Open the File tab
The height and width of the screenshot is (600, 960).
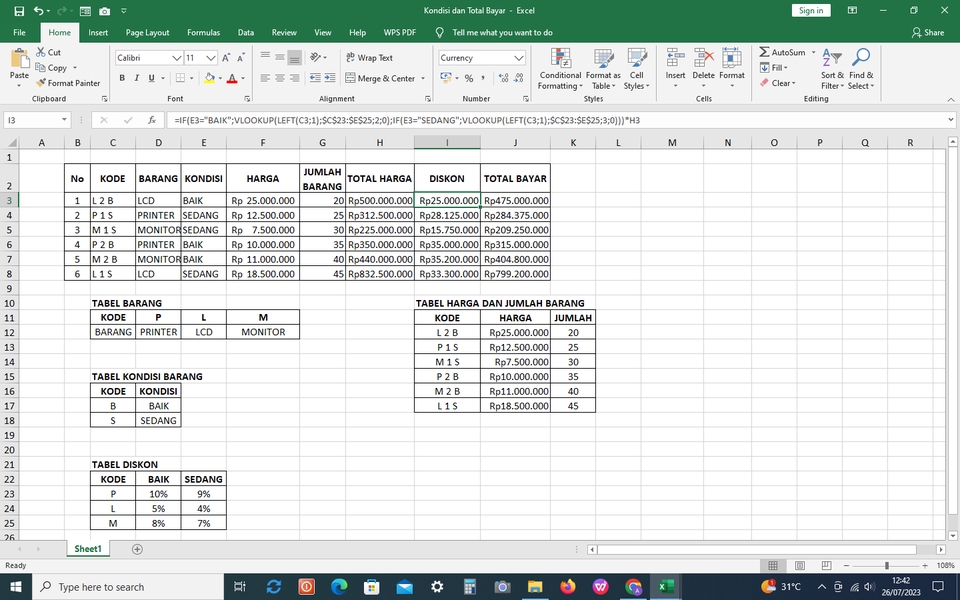click(x=19, y=32)
